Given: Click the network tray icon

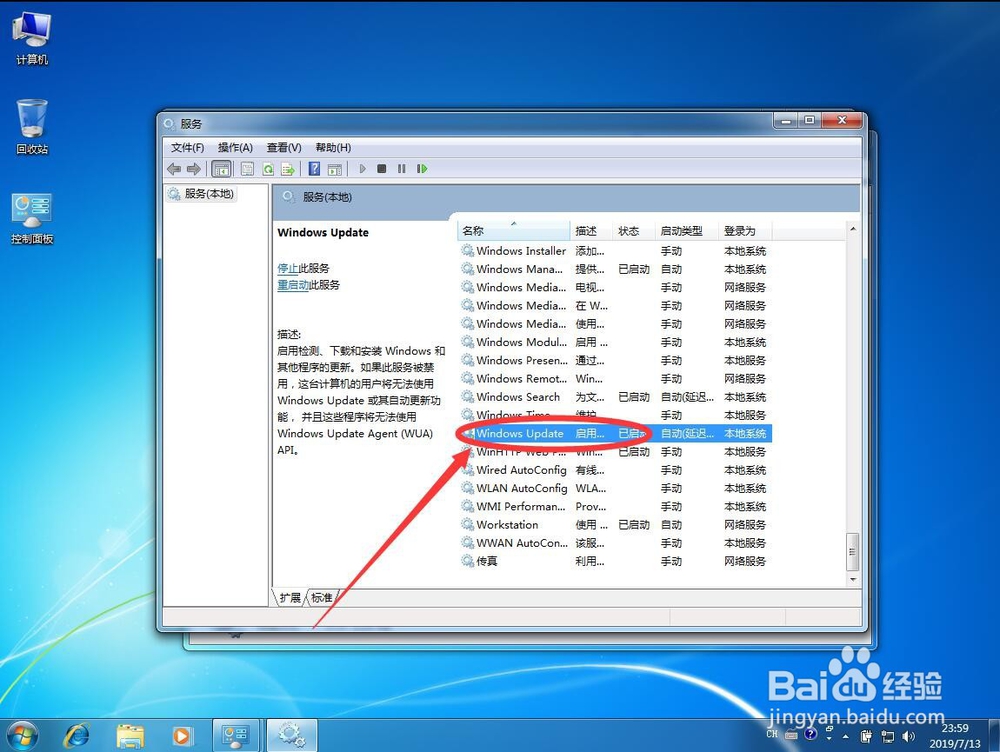Looking at the screenshot, I should pos(887,737).
